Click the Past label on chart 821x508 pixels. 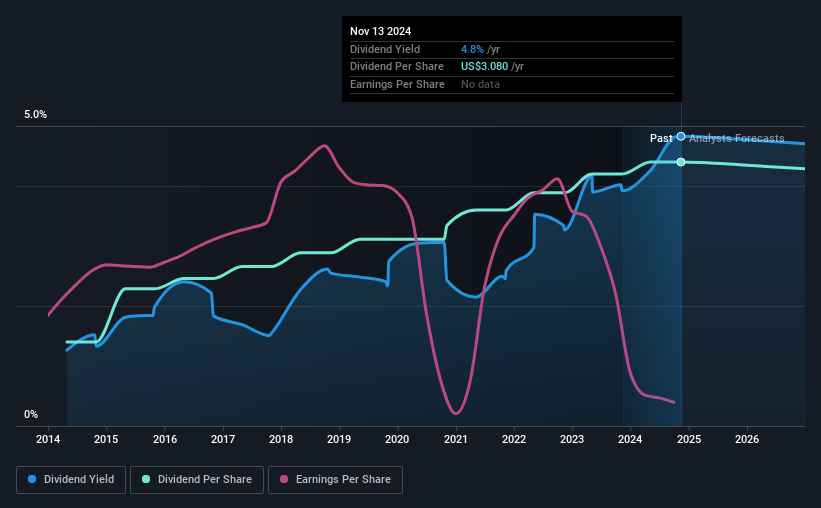point(661,138)
